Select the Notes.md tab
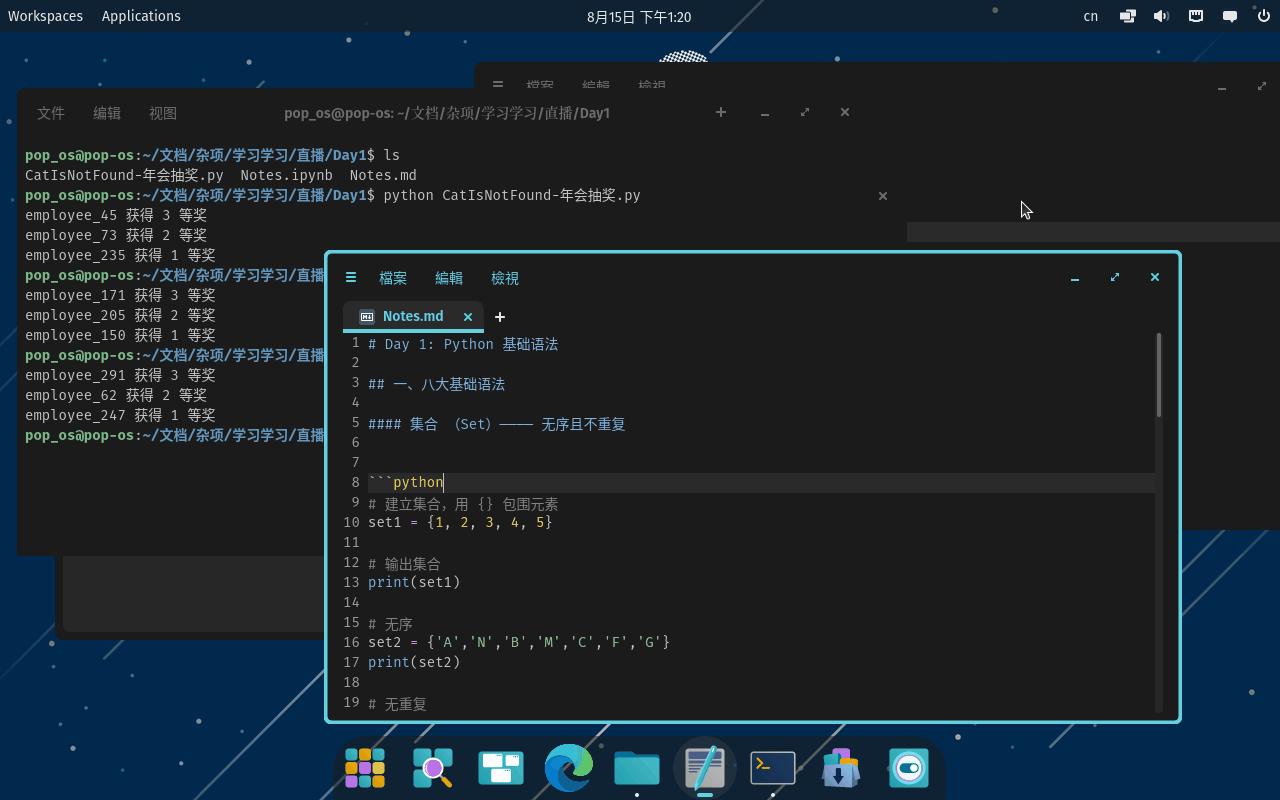The height and width of the screenshot is (800, 1280). click(413, 316)
